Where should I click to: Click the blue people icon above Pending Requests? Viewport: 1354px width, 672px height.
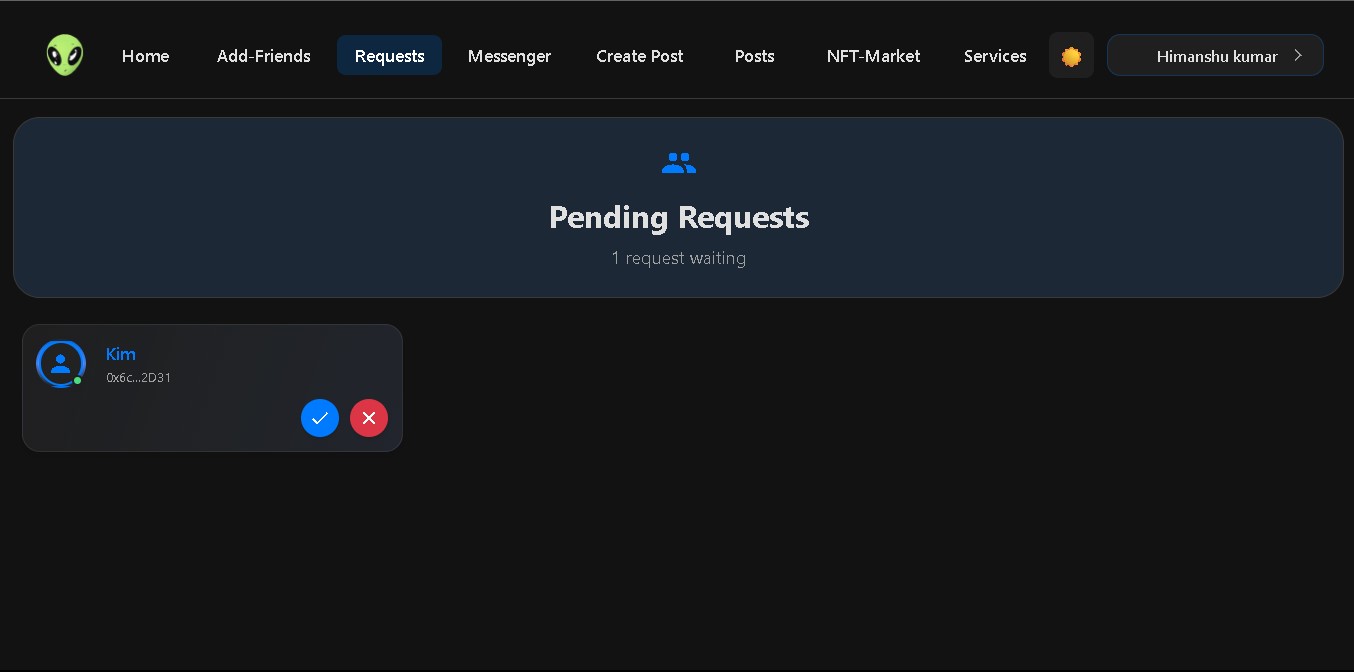coord(679,163)
